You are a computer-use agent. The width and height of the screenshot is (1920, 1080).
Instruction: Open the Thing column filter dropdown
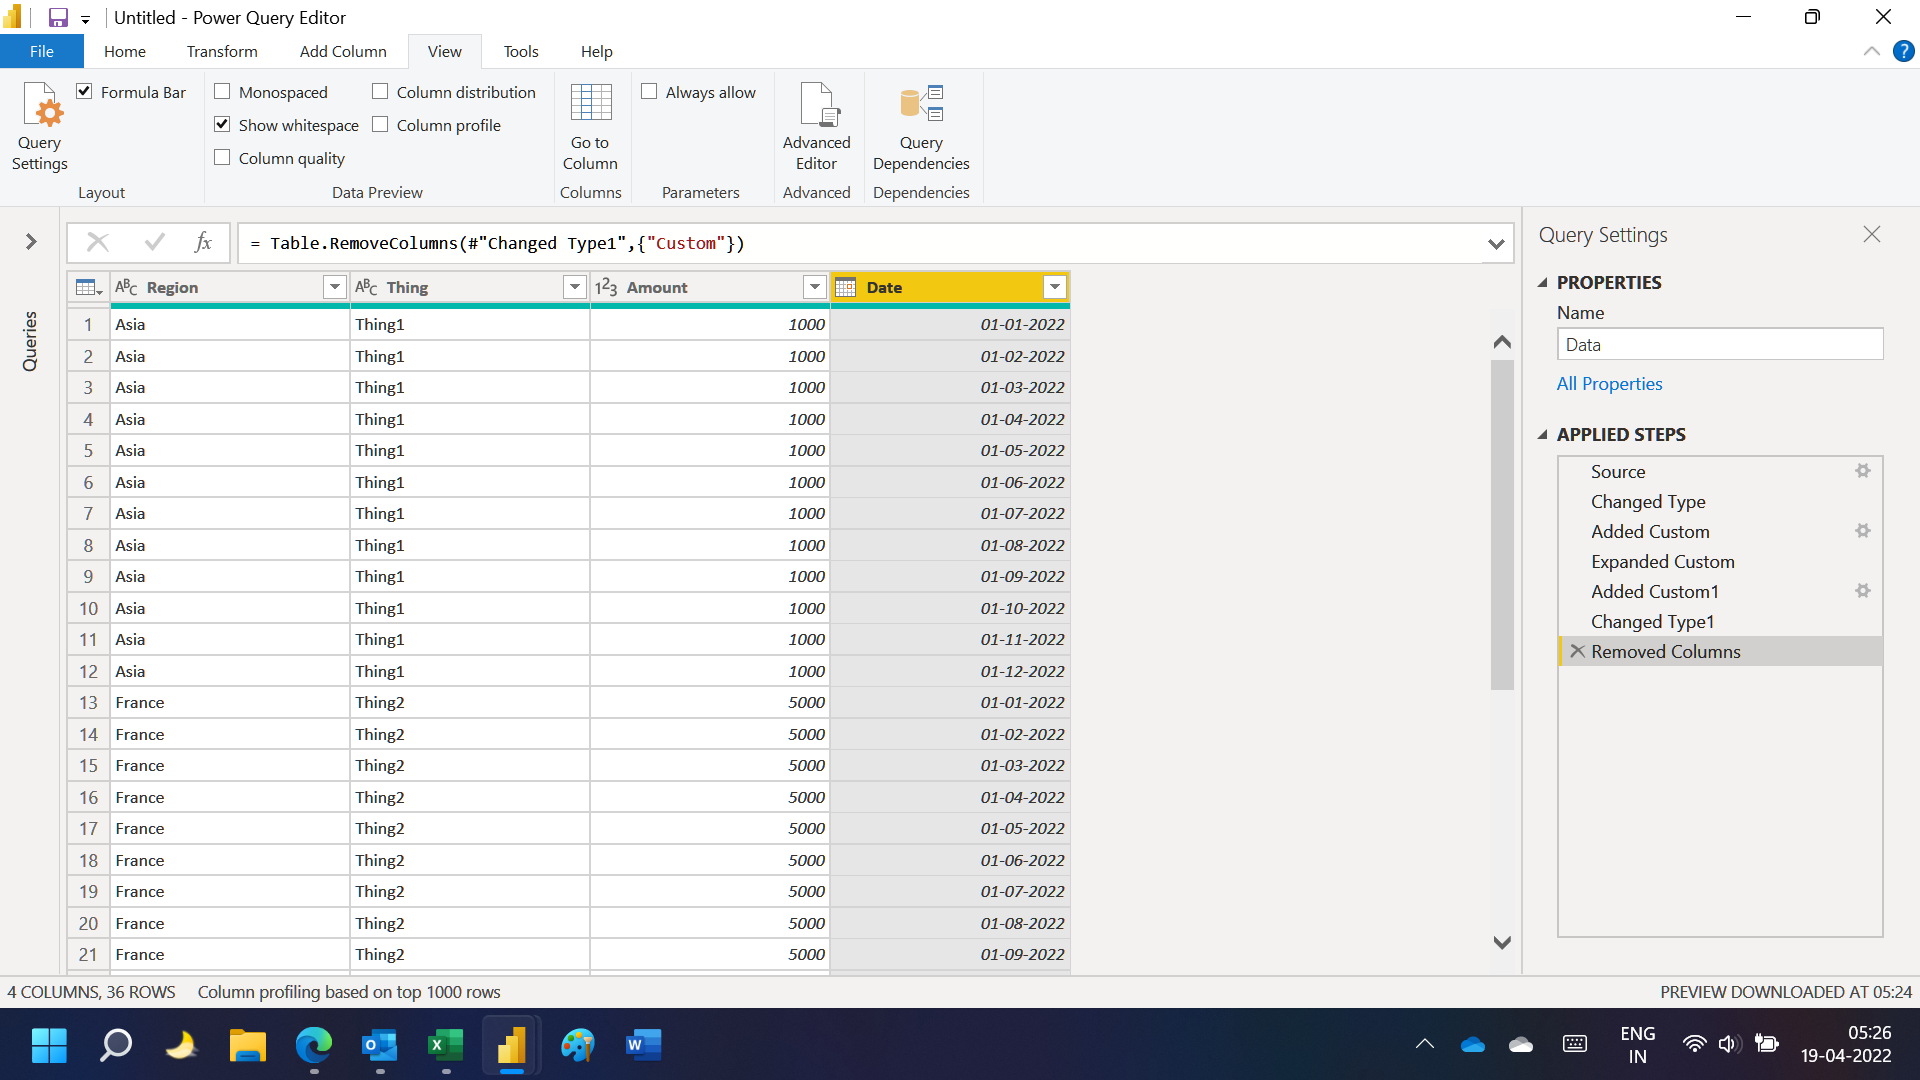tap(575, 288)
